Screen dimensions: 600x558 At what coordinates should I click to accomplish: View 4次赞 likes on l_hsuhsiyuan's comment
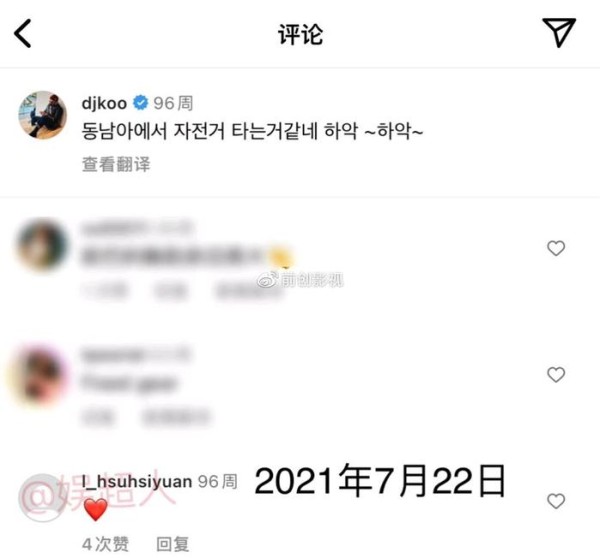click(105, 544)
